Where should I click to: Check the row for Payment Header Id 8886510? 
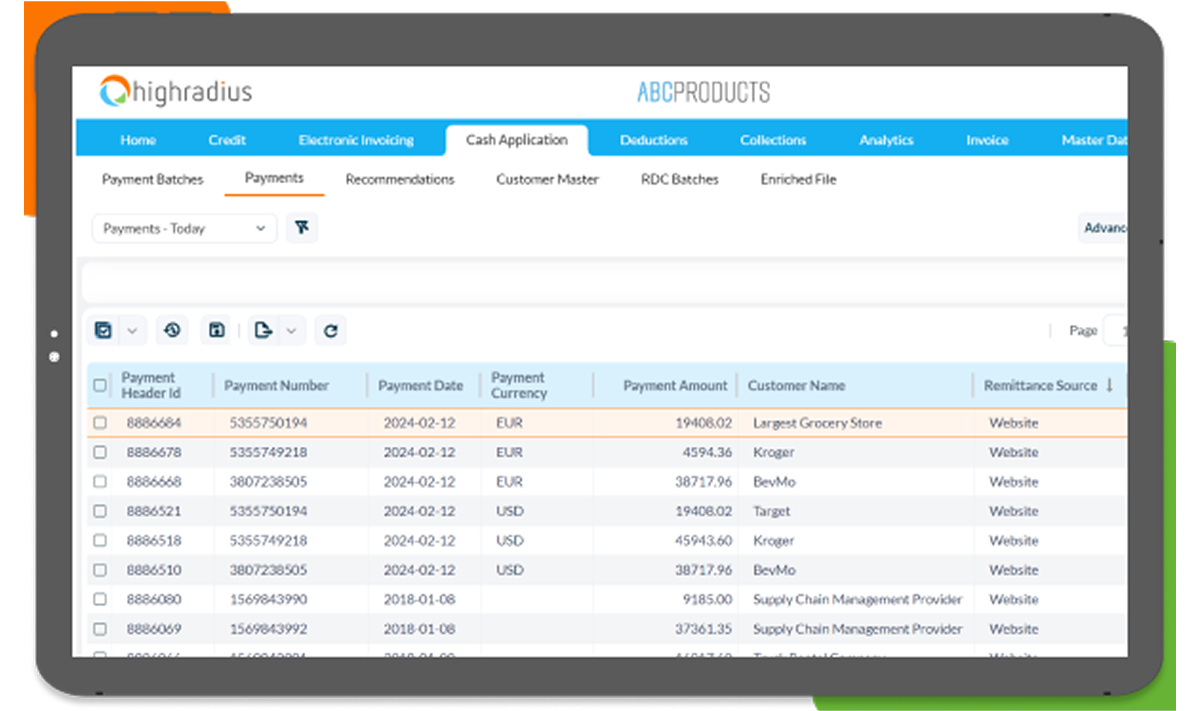100,570
